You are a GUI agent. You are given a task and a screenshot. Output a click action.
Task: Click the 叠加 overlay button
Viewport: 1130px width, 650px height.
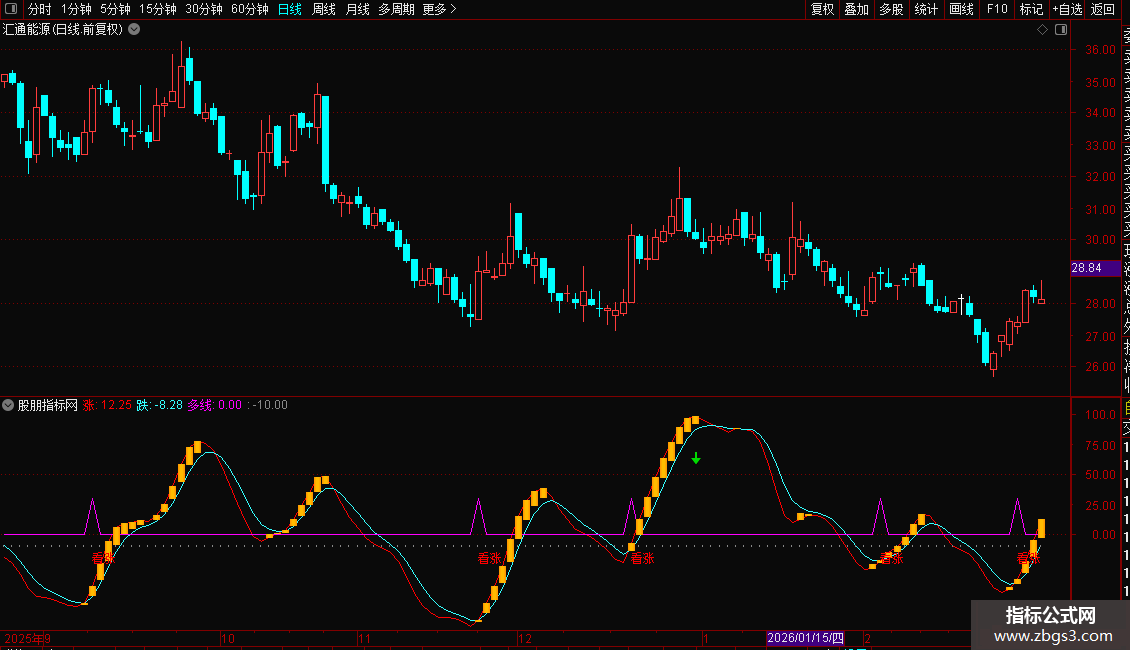(x=857, y=9)
